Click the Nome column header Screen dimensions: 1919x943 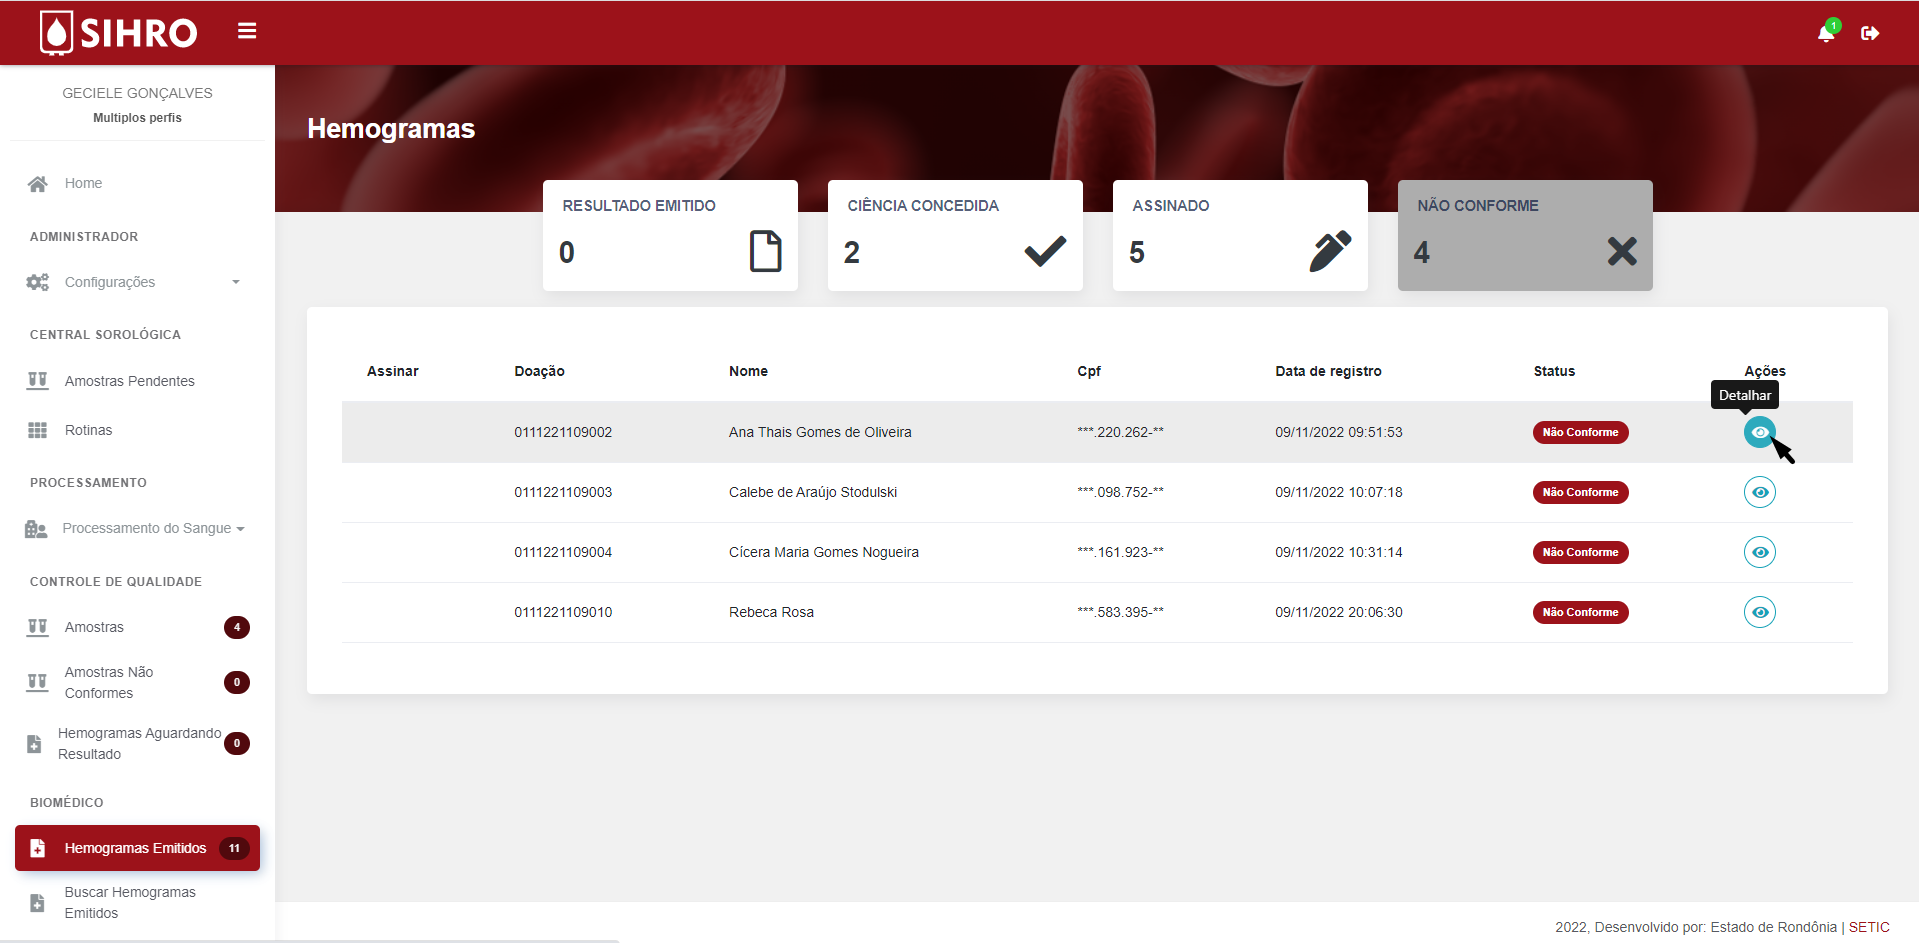[748, 371]
